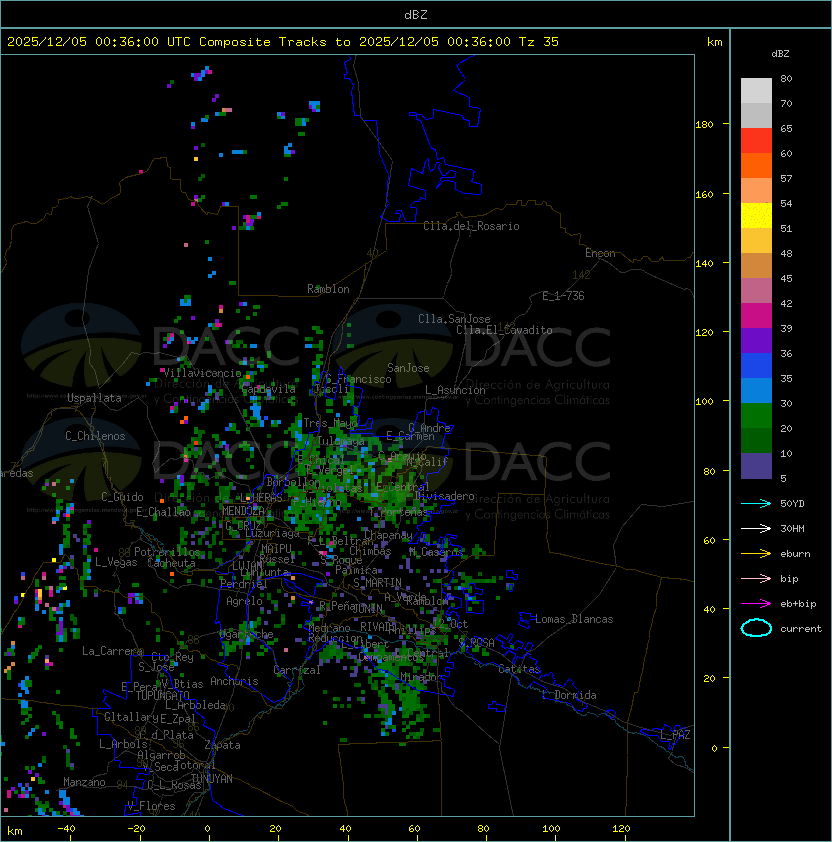
Task: Pick the red 60-65 dBZ color swatch
Action: [756, 141]
